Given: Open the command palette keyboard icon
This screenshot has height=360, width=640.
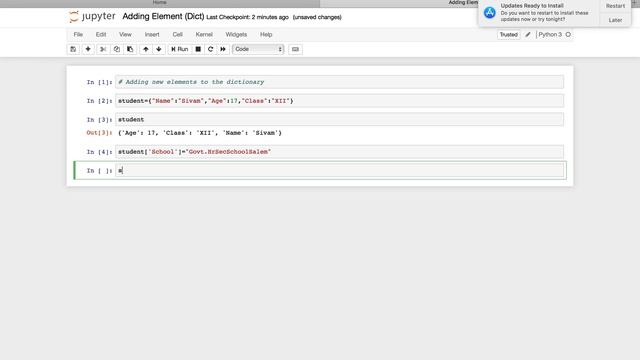Looking at the screenshot, I should [295, 49].
